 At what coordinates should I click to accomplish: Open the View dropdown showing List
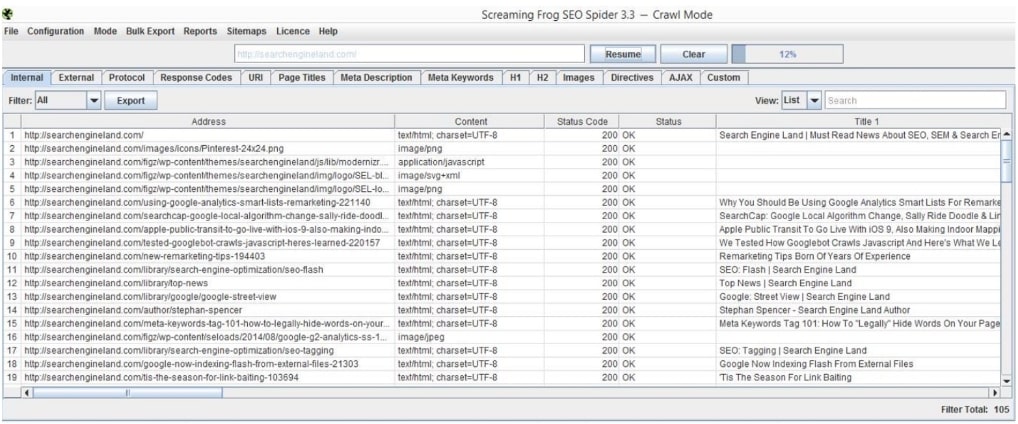(x=802, y=101)
